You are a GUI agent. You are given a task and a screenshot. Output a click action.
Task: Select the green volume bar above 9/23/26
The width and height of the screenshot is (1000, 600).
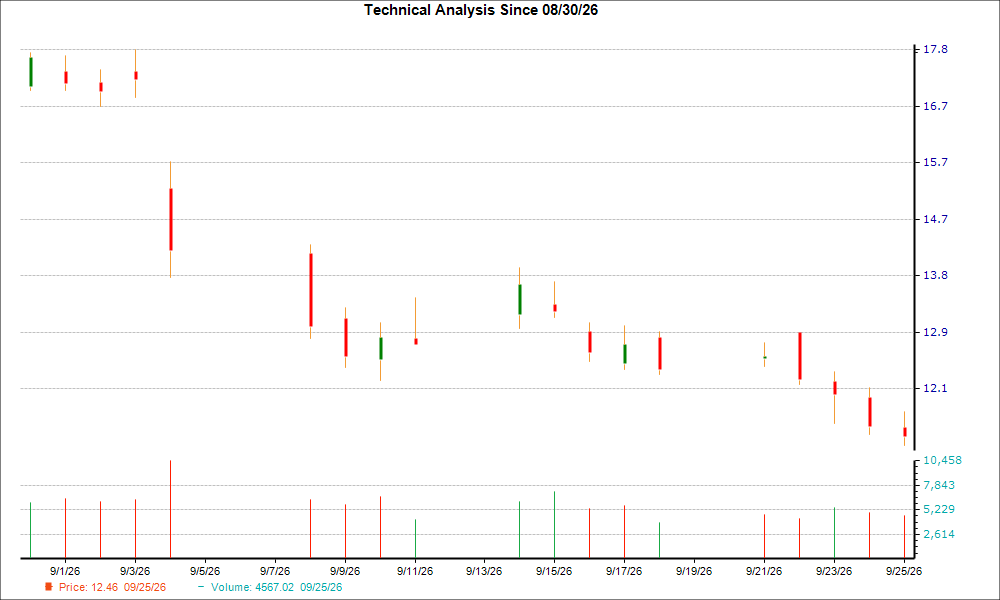tap(834, 533)
